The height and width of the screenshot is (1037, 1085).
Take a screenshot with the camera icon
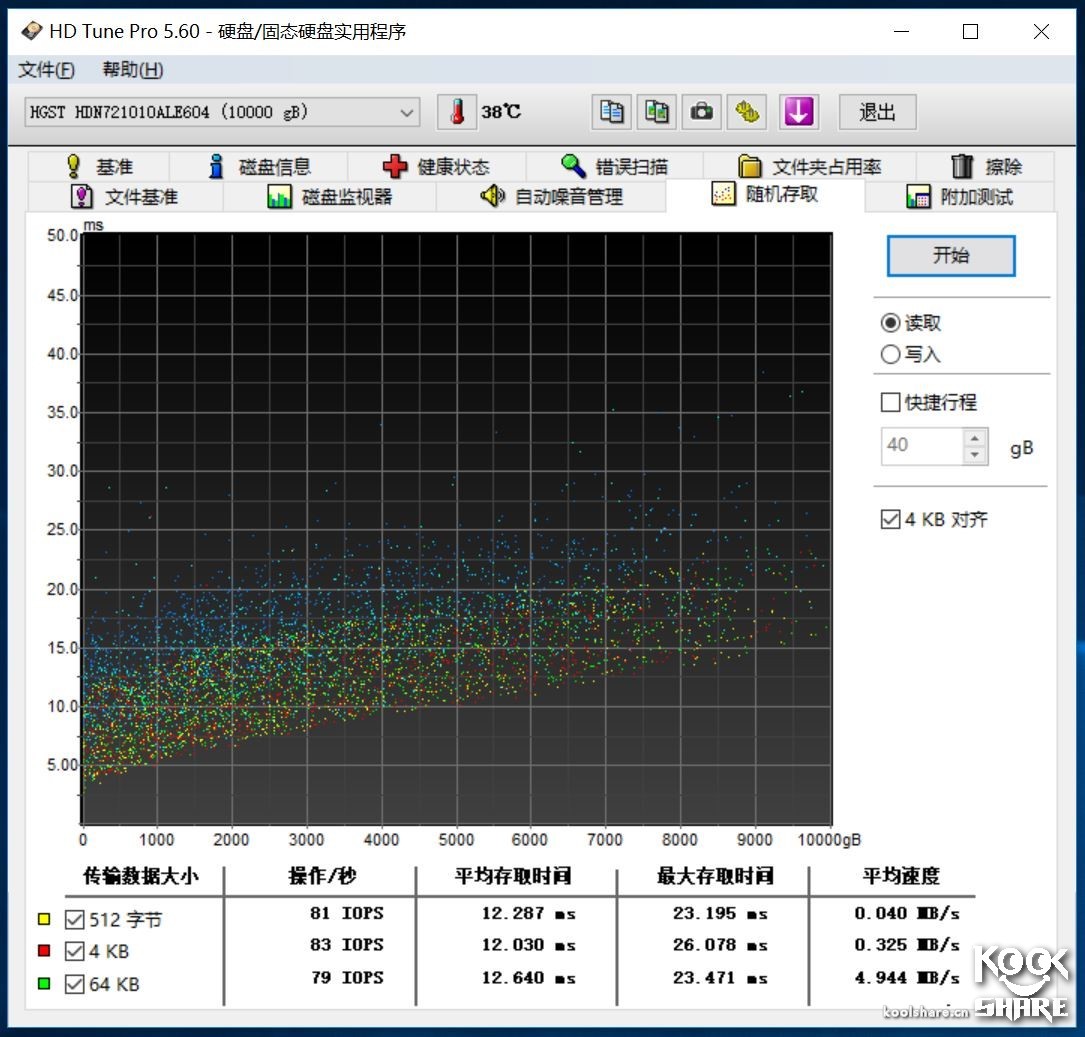pos(701,112)
